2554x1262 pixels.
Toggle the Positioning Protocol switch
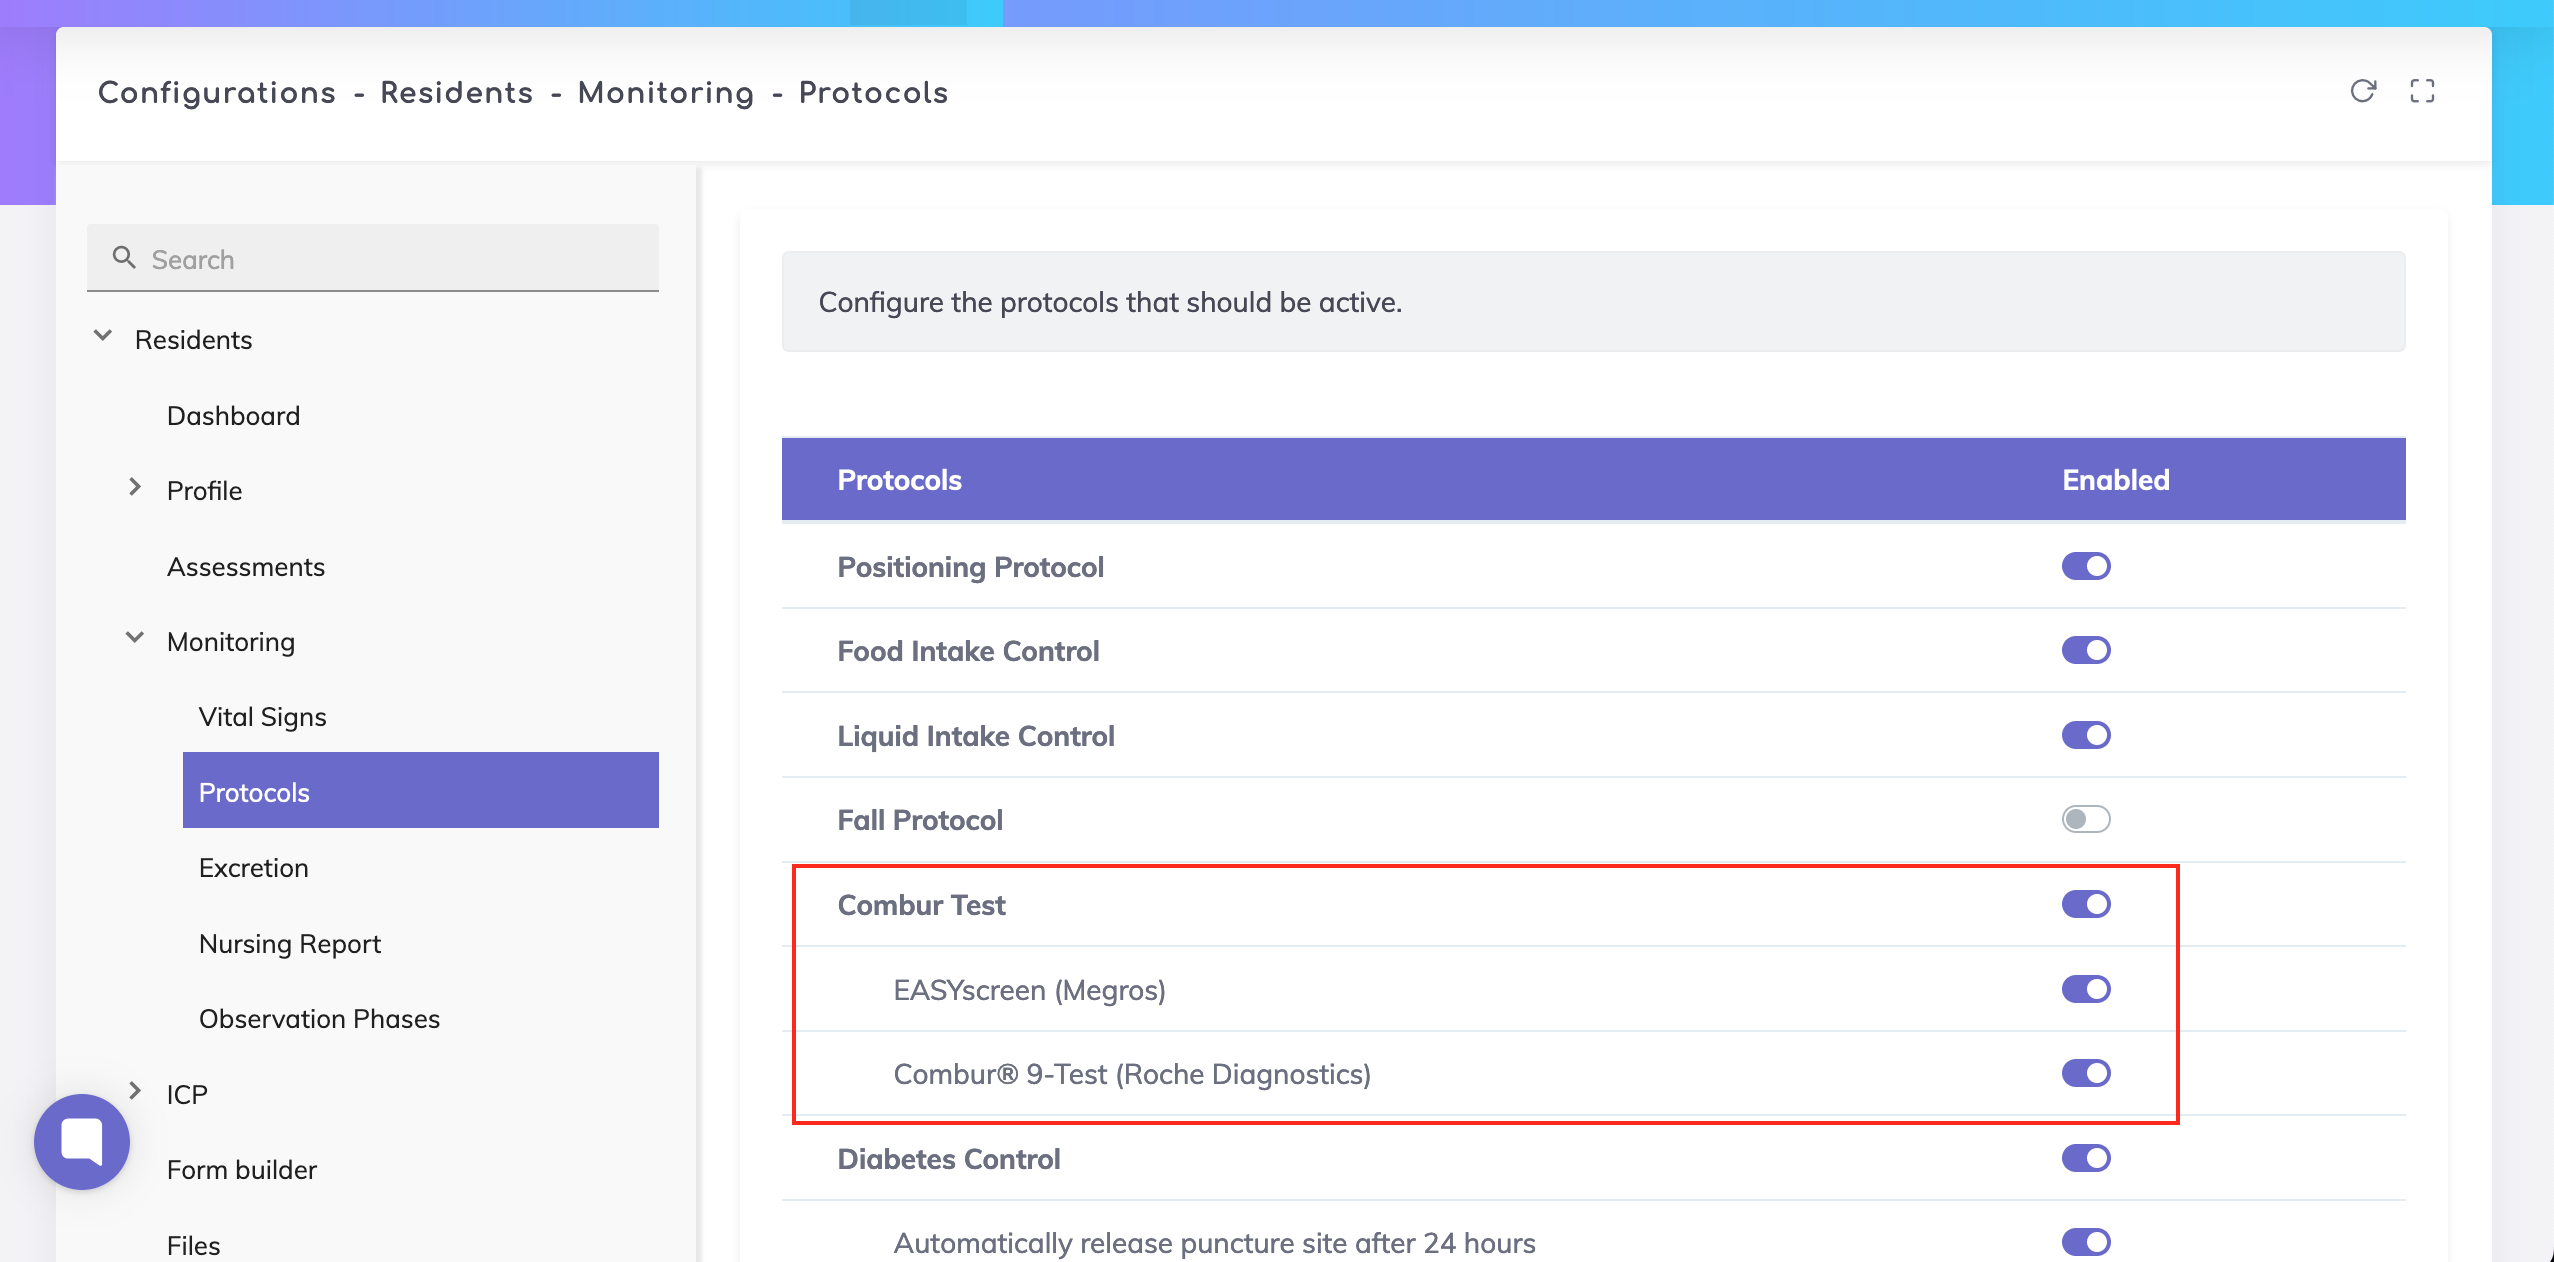2086,566
